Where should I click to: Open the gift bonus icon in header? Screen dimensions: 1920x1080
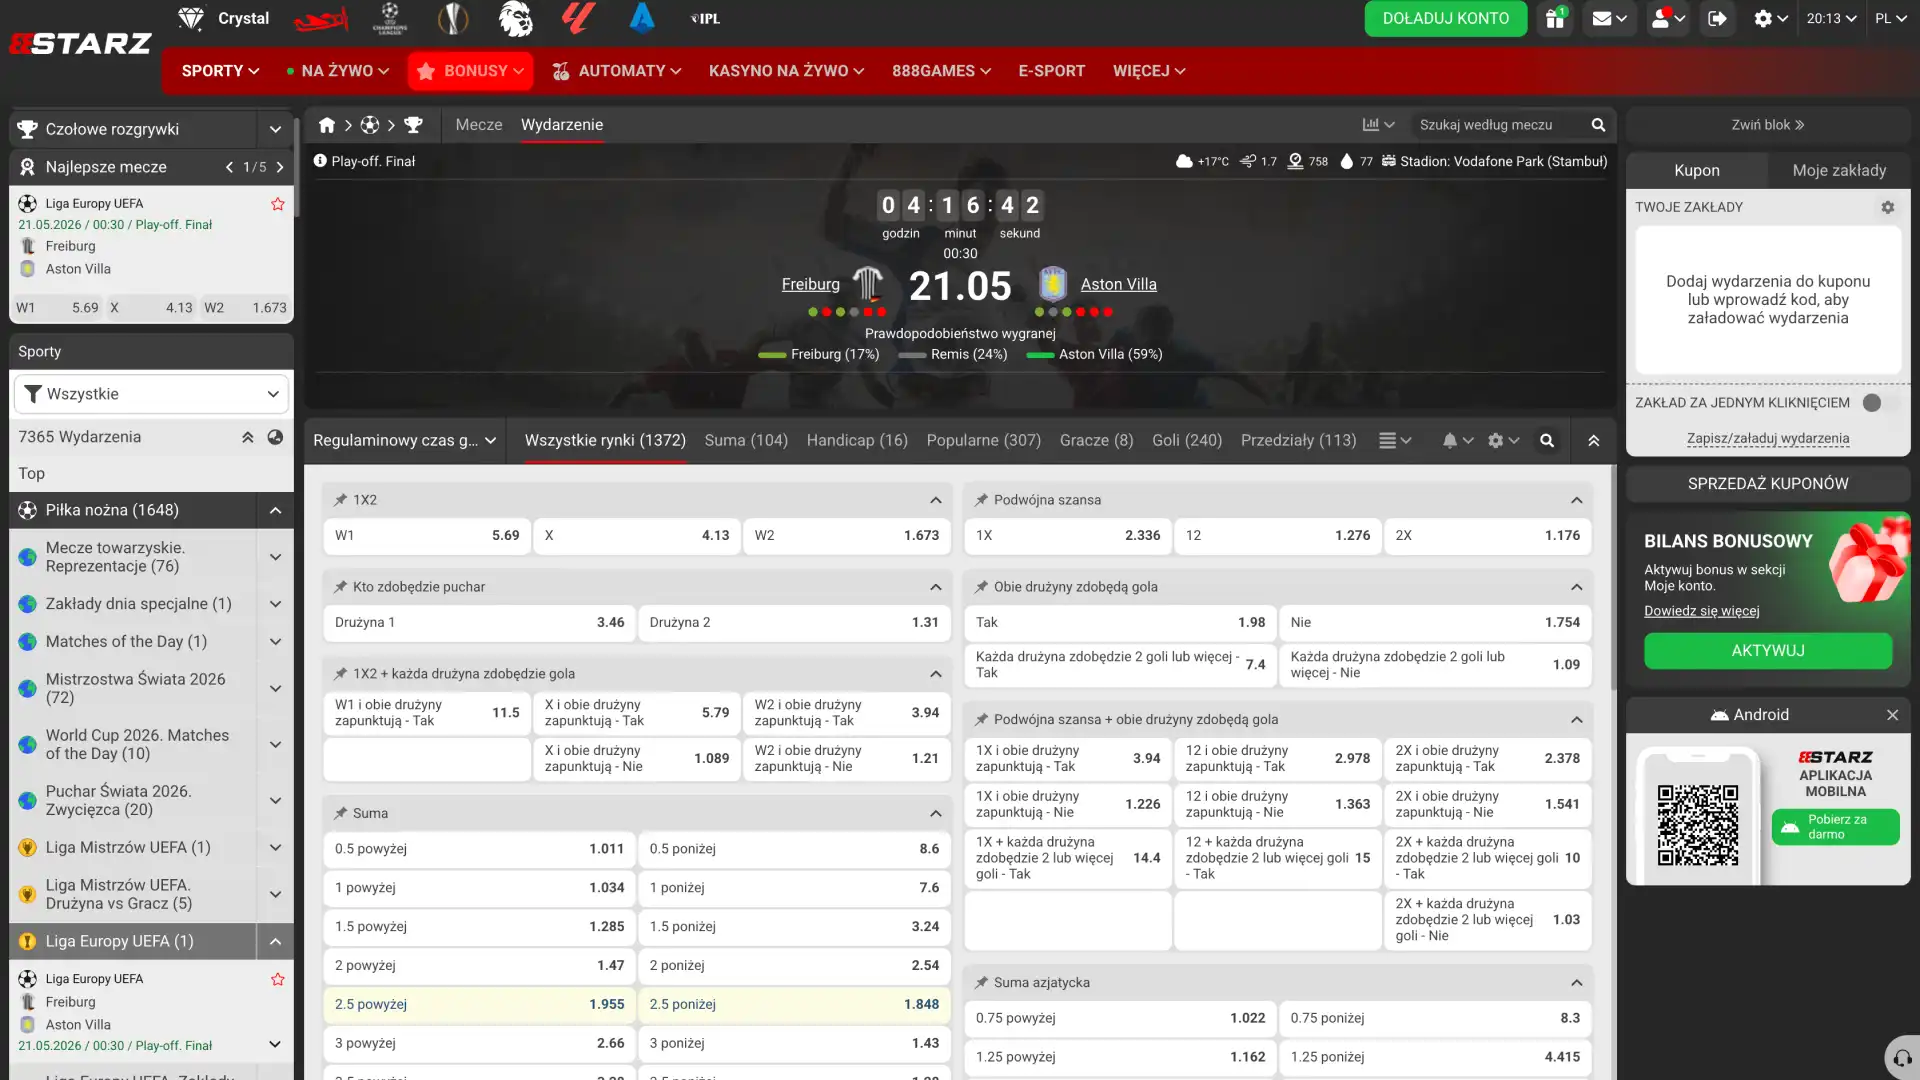[x=1555, y=19]
